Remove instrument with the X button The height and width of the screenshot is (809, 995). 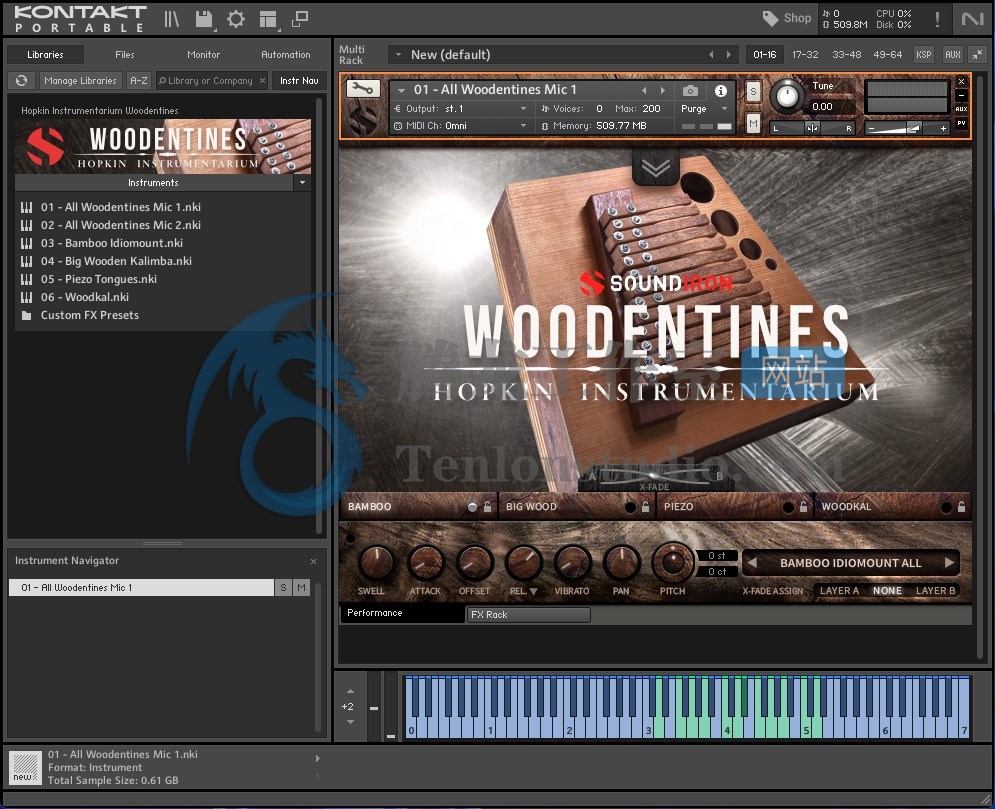[x=961, y=82]
